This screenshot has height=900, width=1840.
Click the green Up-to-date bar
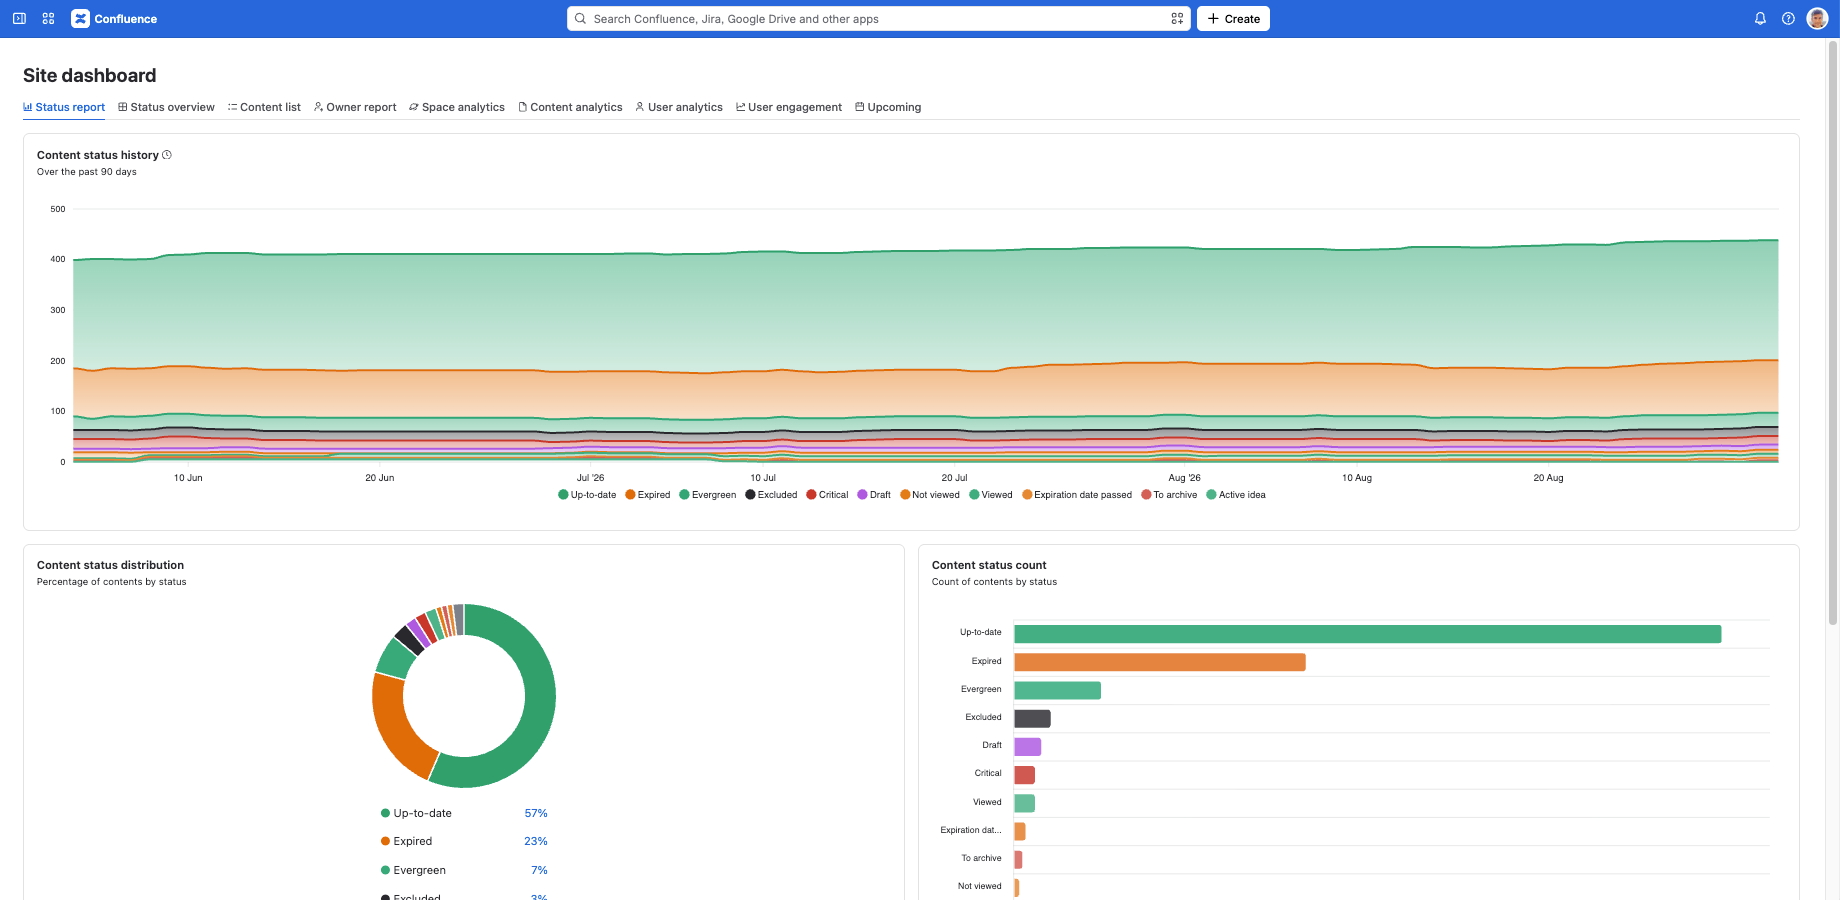(1367, 634)
